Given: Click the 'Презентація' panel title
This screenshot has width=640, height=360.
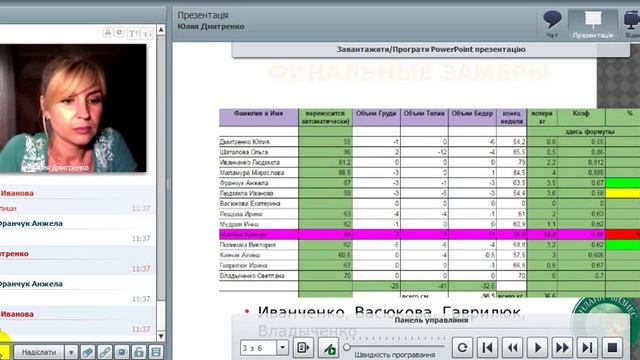Looking at the screenshot, I should point(203,15).
